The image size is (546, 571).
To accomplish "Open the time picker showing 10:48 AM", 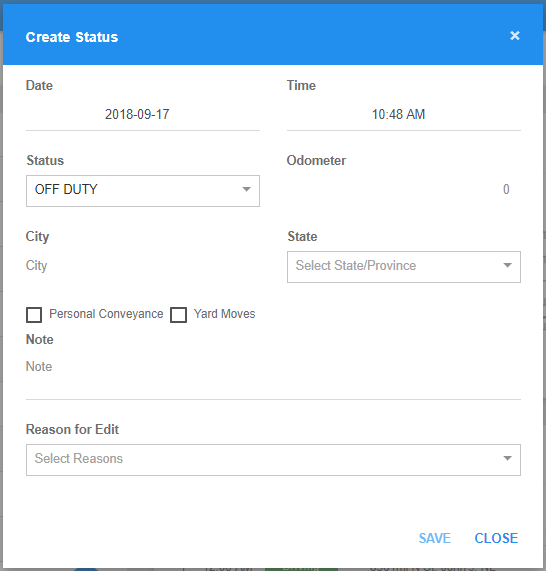I will click(x=404, y=115).
